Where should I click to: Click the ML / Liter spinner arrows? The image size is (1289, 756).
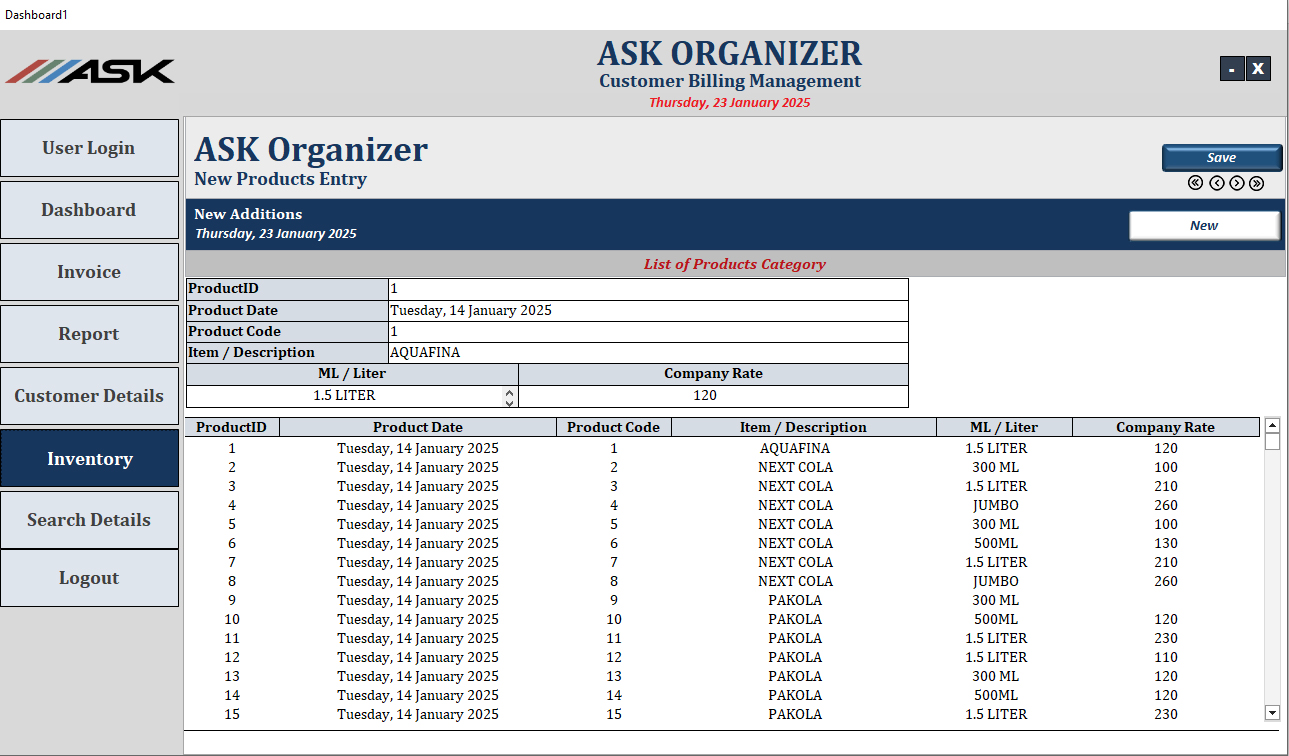[x=509, y=396]
